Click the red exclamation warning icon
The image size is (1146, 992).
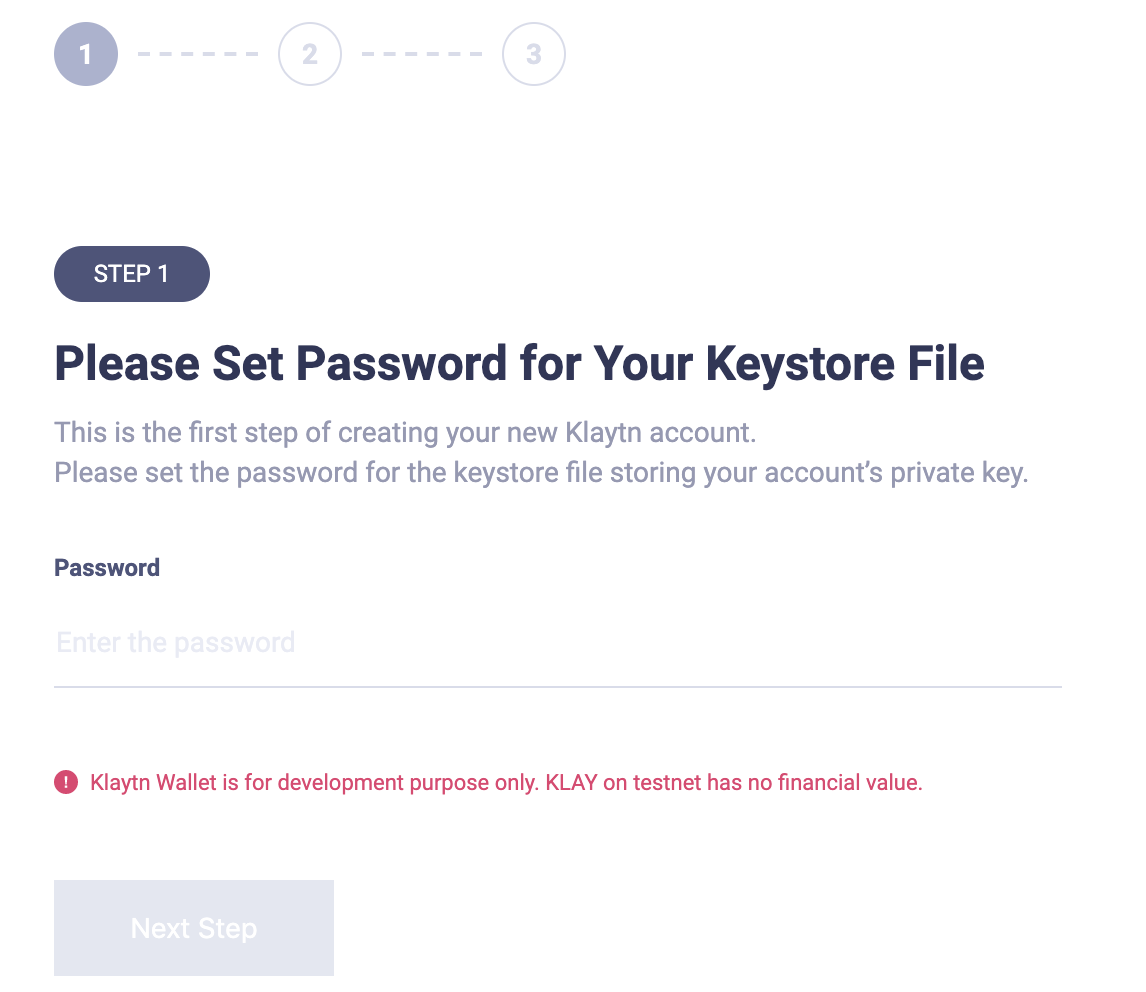pos(66,782)
